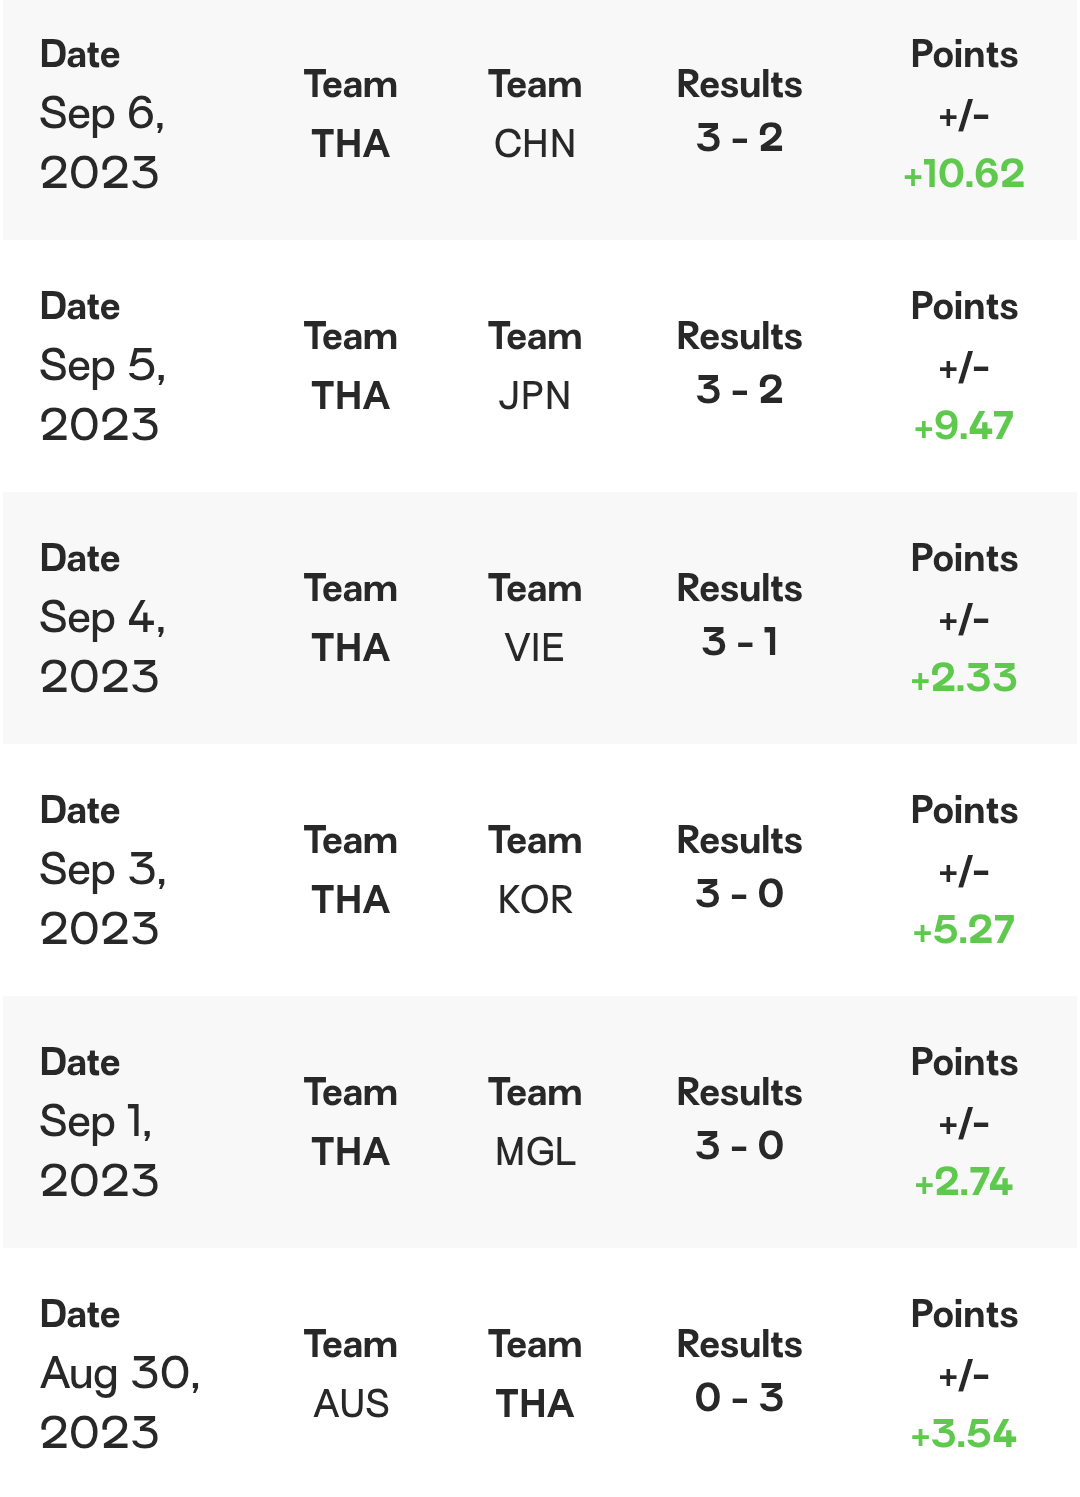The height and width of the screenshot is (1497, 1080).
Task: Select the +9.47 points change
Action: pyautogui.click(x=964, y=426)
